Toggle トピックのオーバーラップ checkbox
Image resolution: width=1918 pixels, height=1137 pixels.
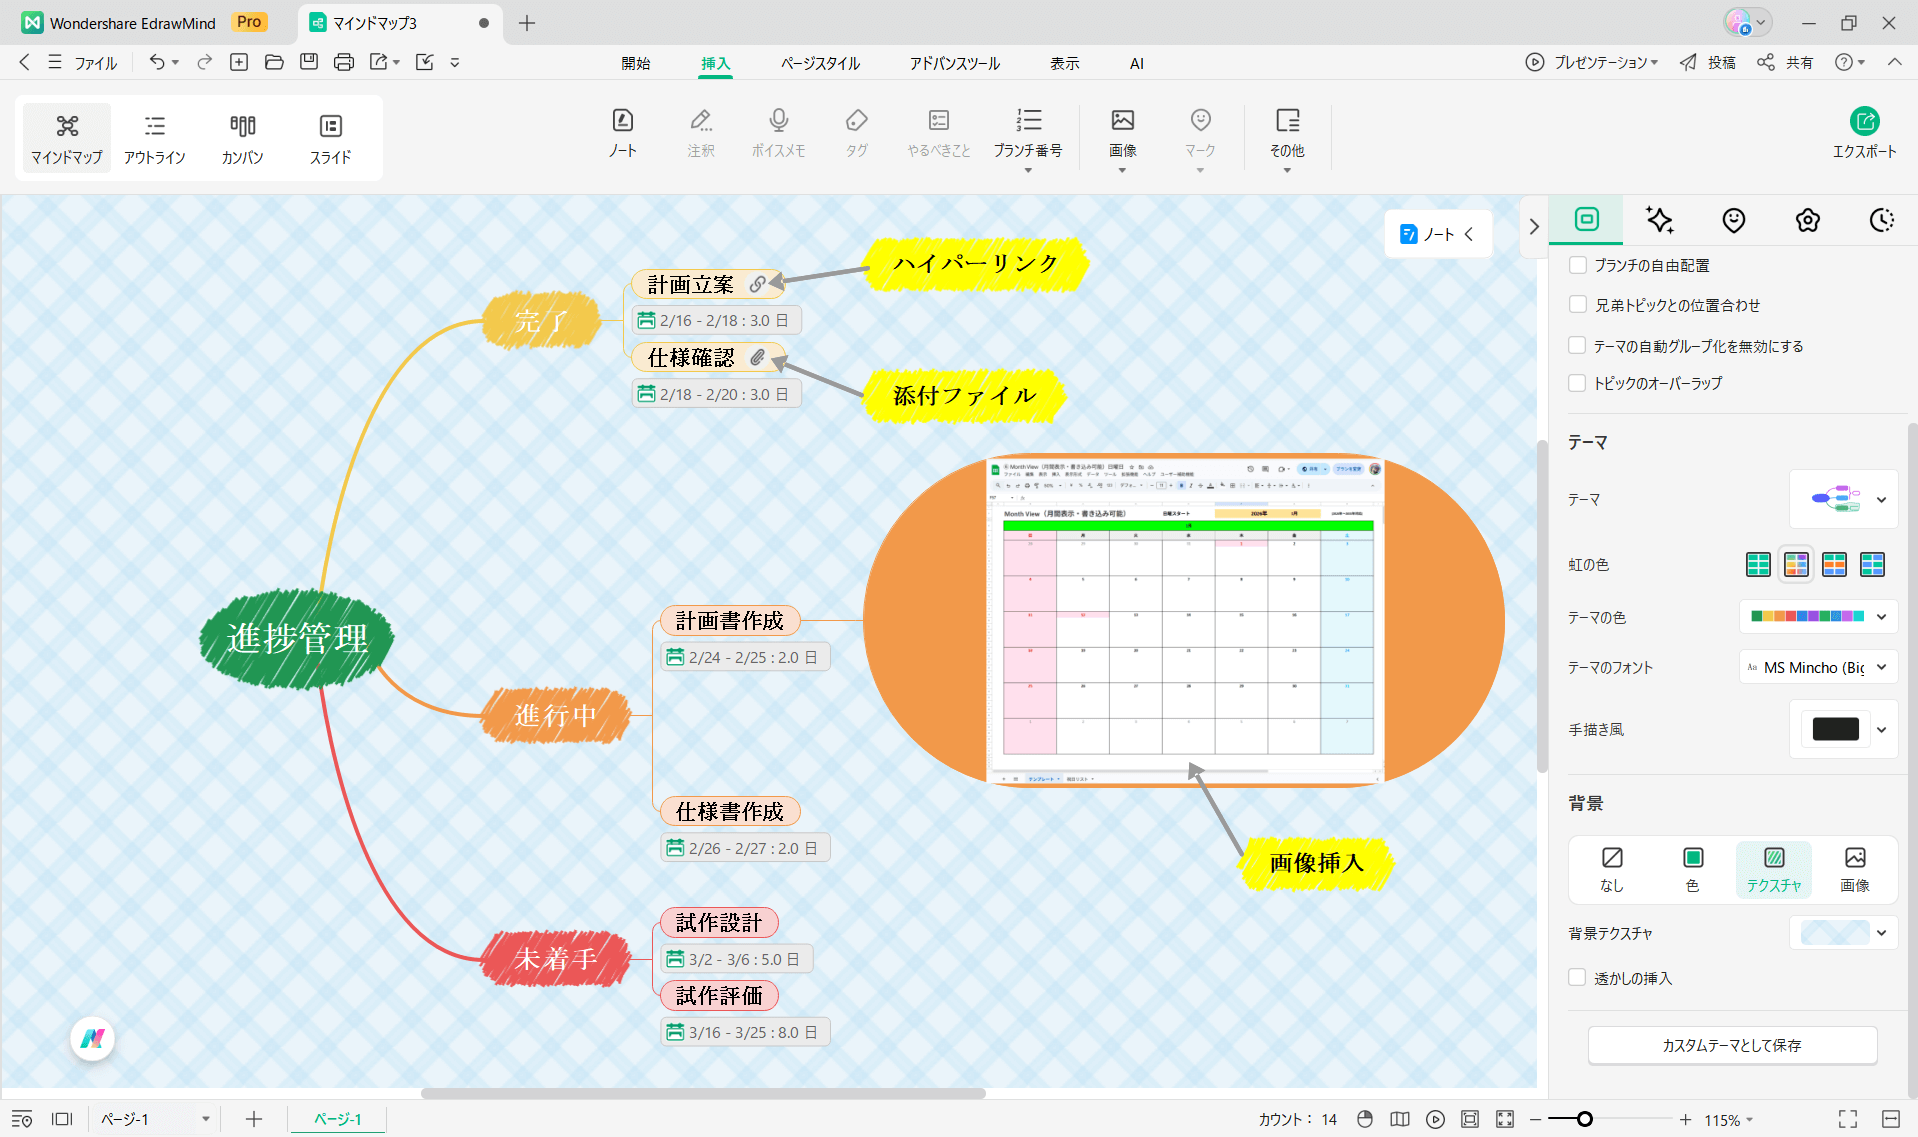[x=1578, y=383]
